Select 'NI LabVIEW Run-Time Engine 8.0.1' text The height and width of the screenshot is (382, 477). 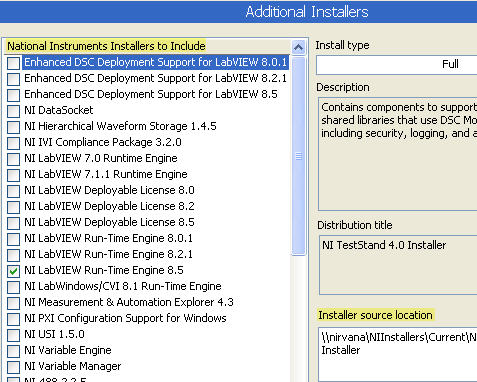108,238
